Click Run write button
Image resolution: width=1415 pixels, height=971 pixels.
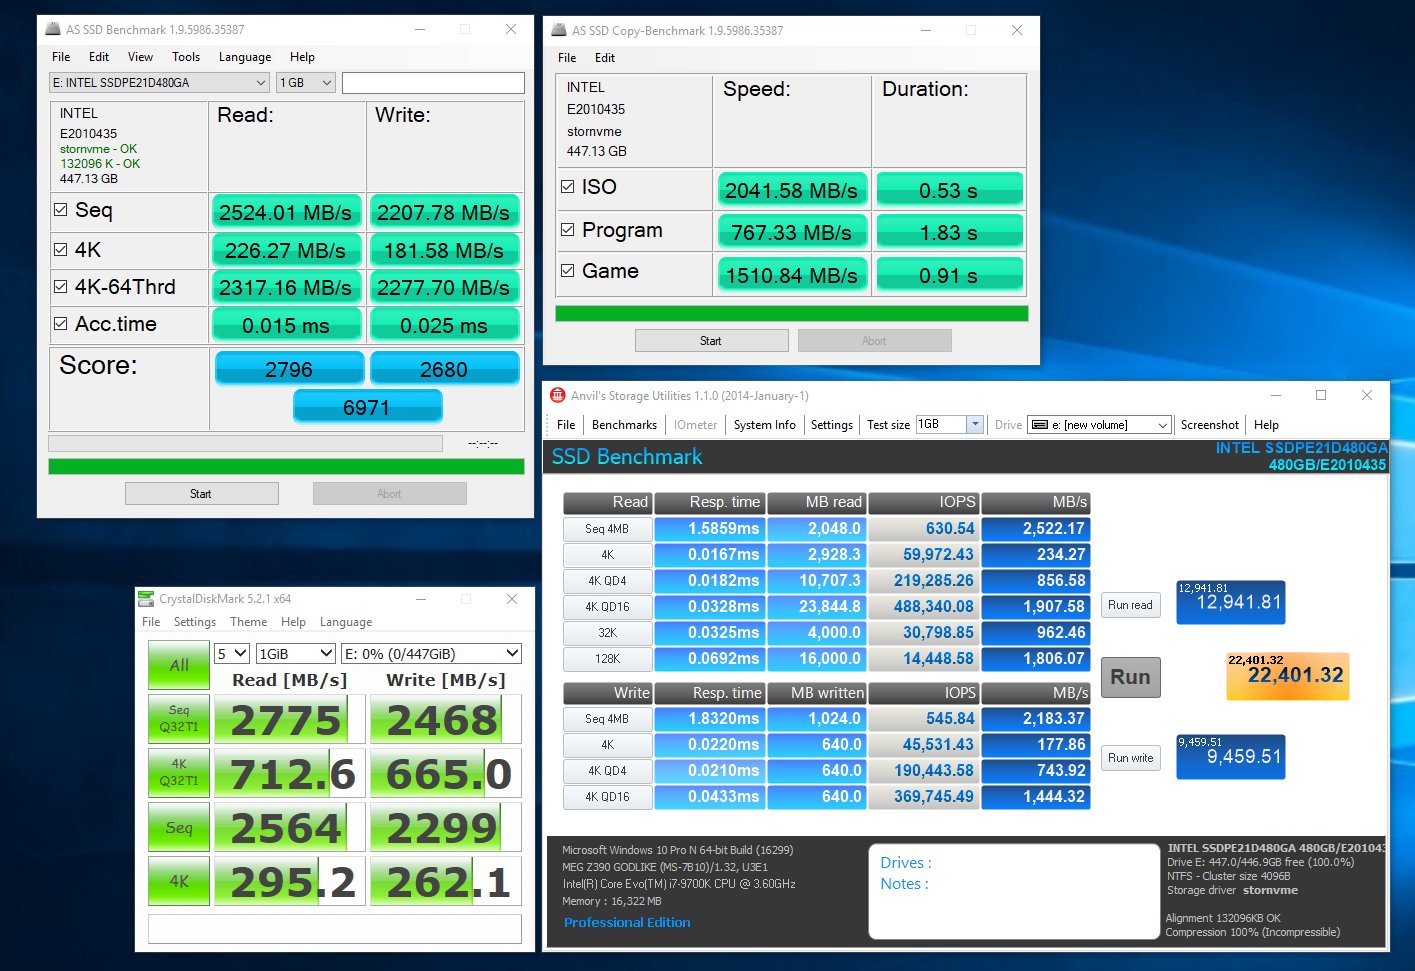1130,758
